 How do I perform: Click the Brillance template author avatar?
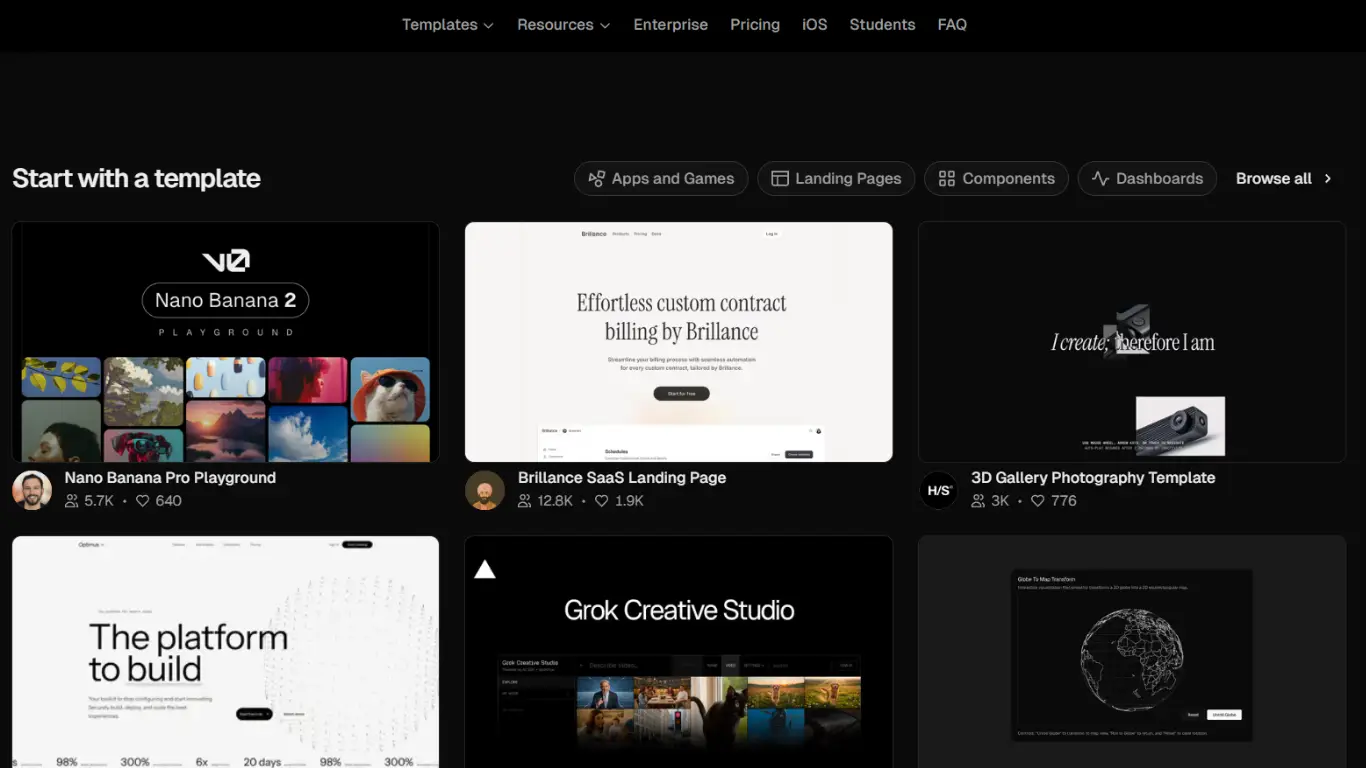coord(485,490)
